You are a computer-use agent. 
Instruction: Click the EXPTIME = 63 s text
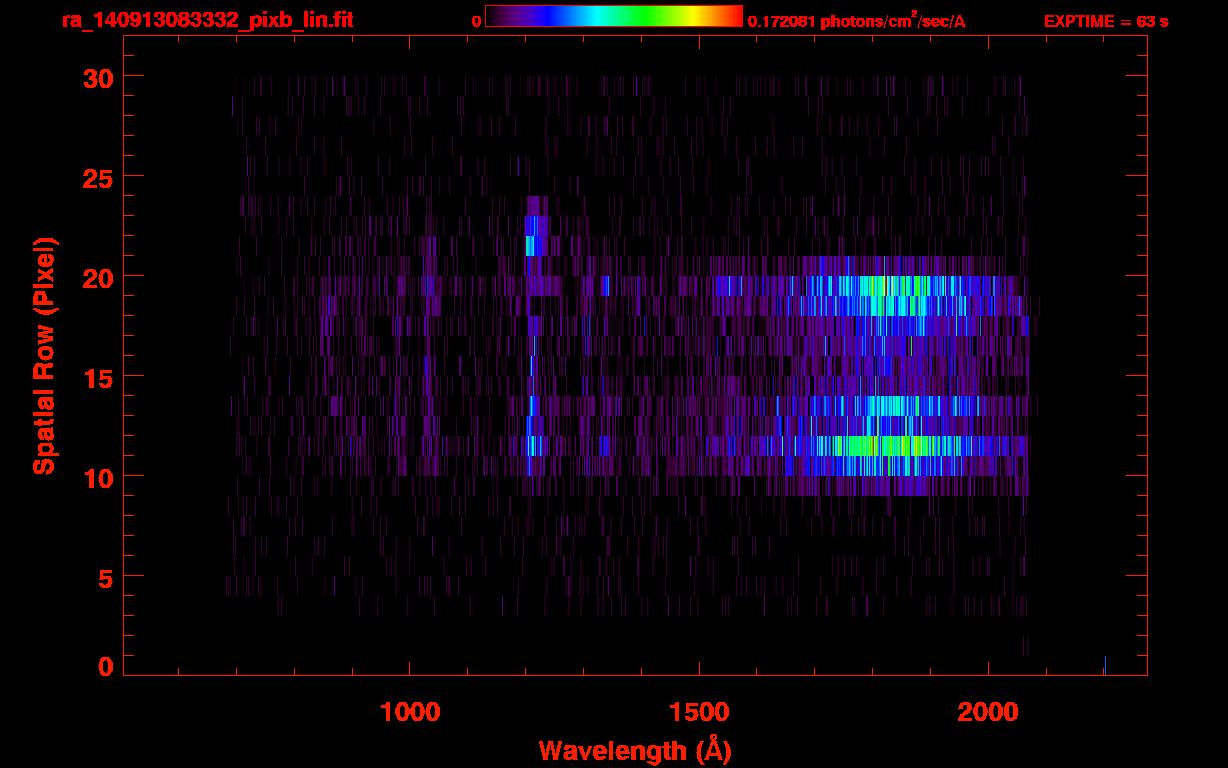pos(1106,21)
